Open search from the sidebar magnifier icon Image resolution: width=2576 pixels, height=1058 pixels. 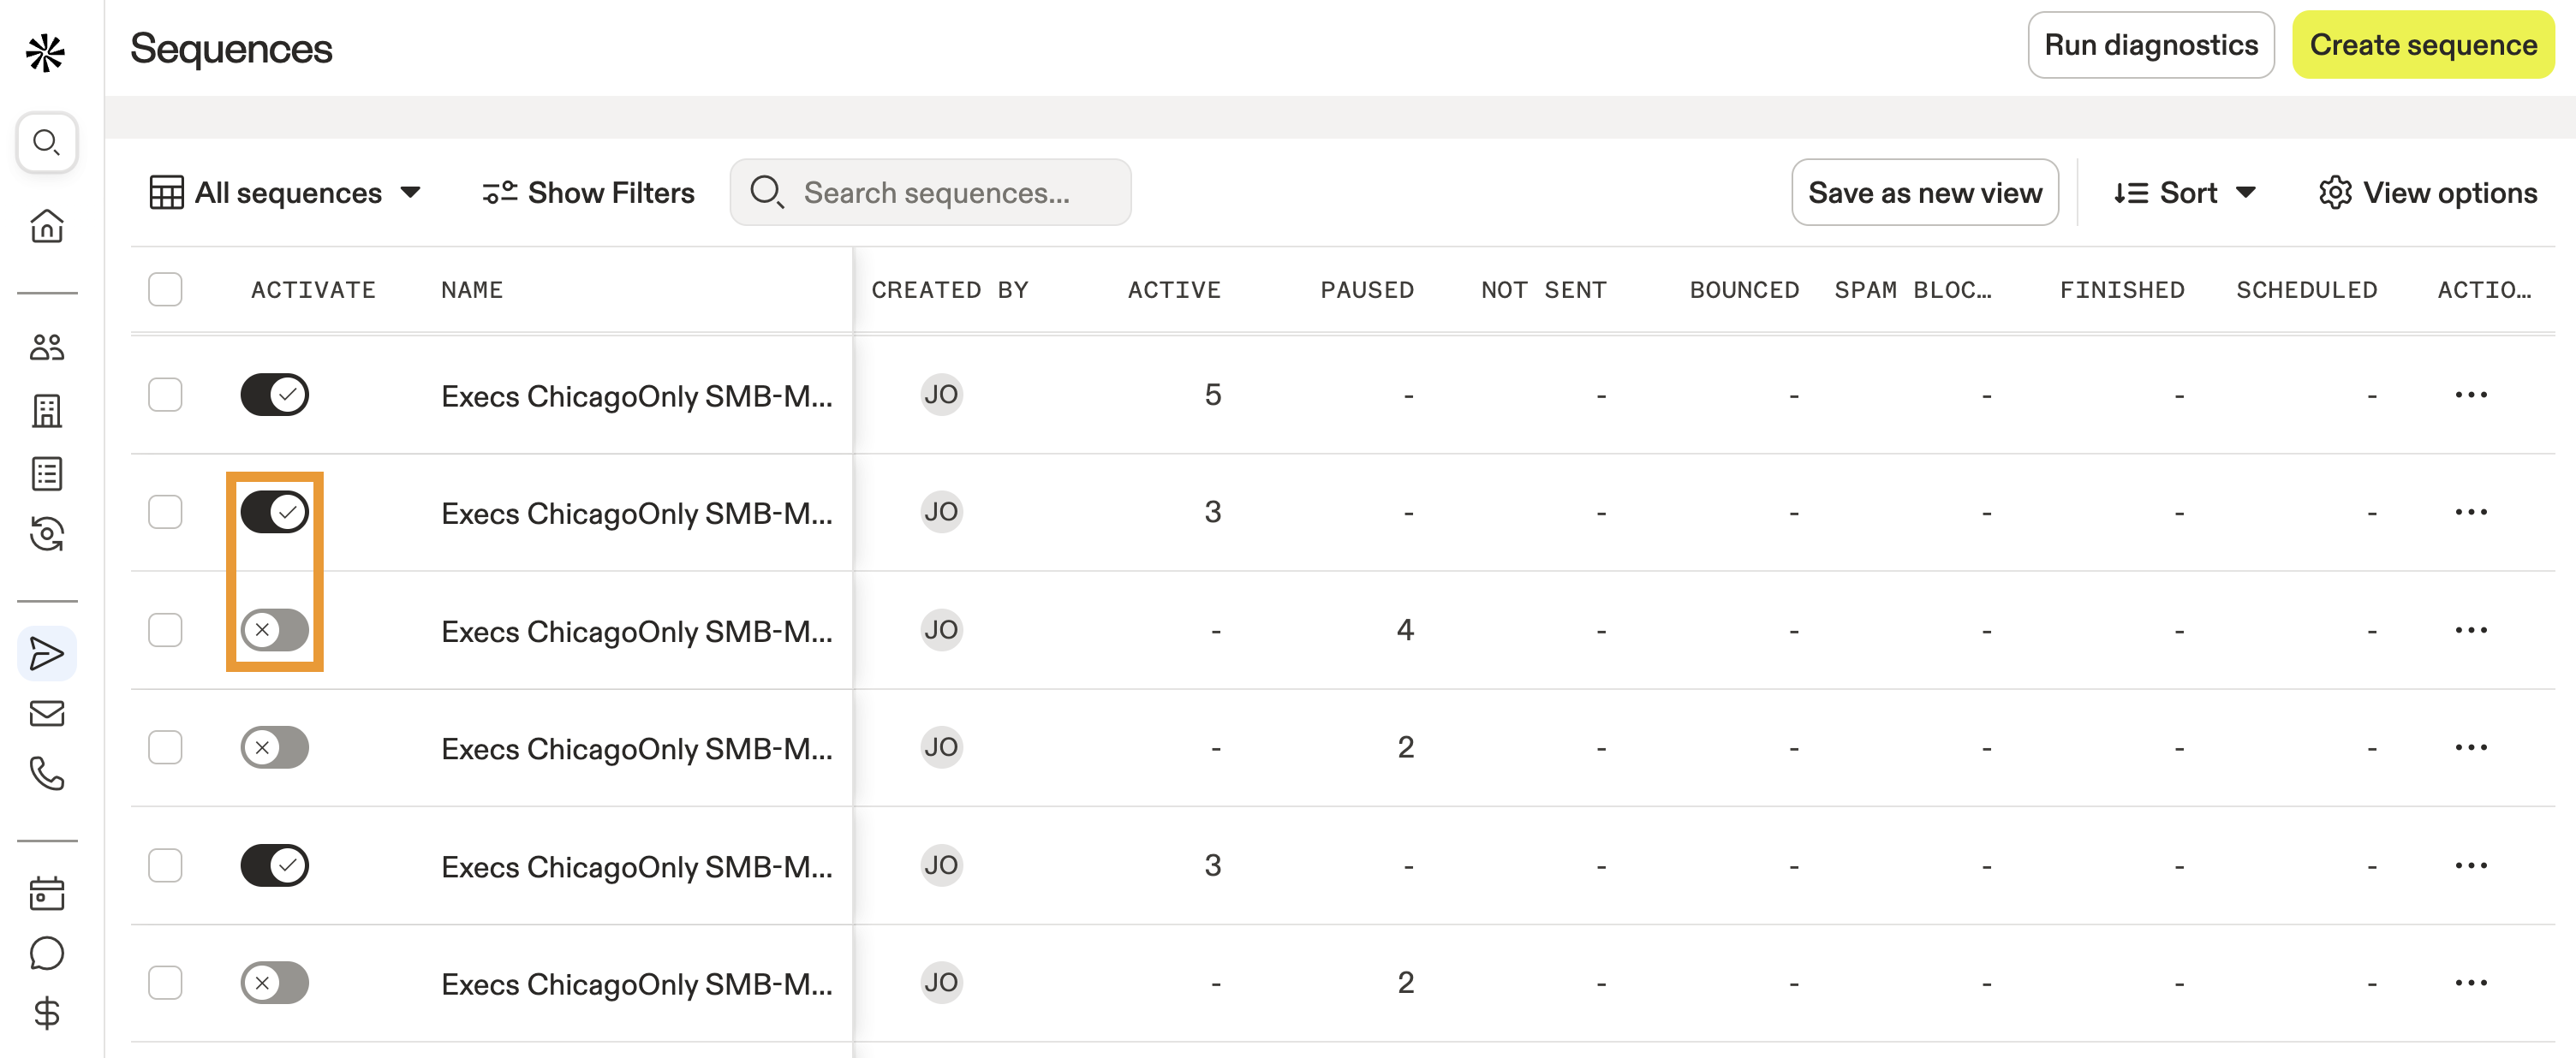coord(46,142)
